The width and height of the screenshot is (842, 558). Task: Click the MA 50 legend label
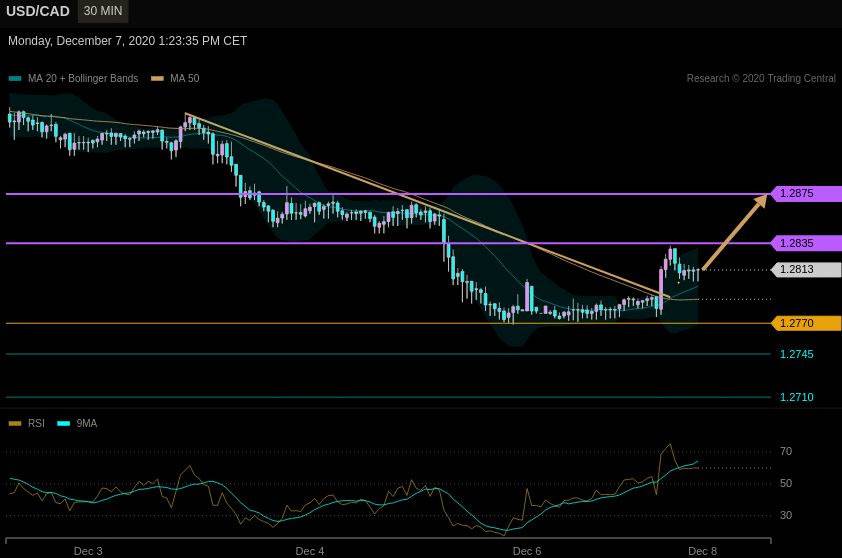185,78
